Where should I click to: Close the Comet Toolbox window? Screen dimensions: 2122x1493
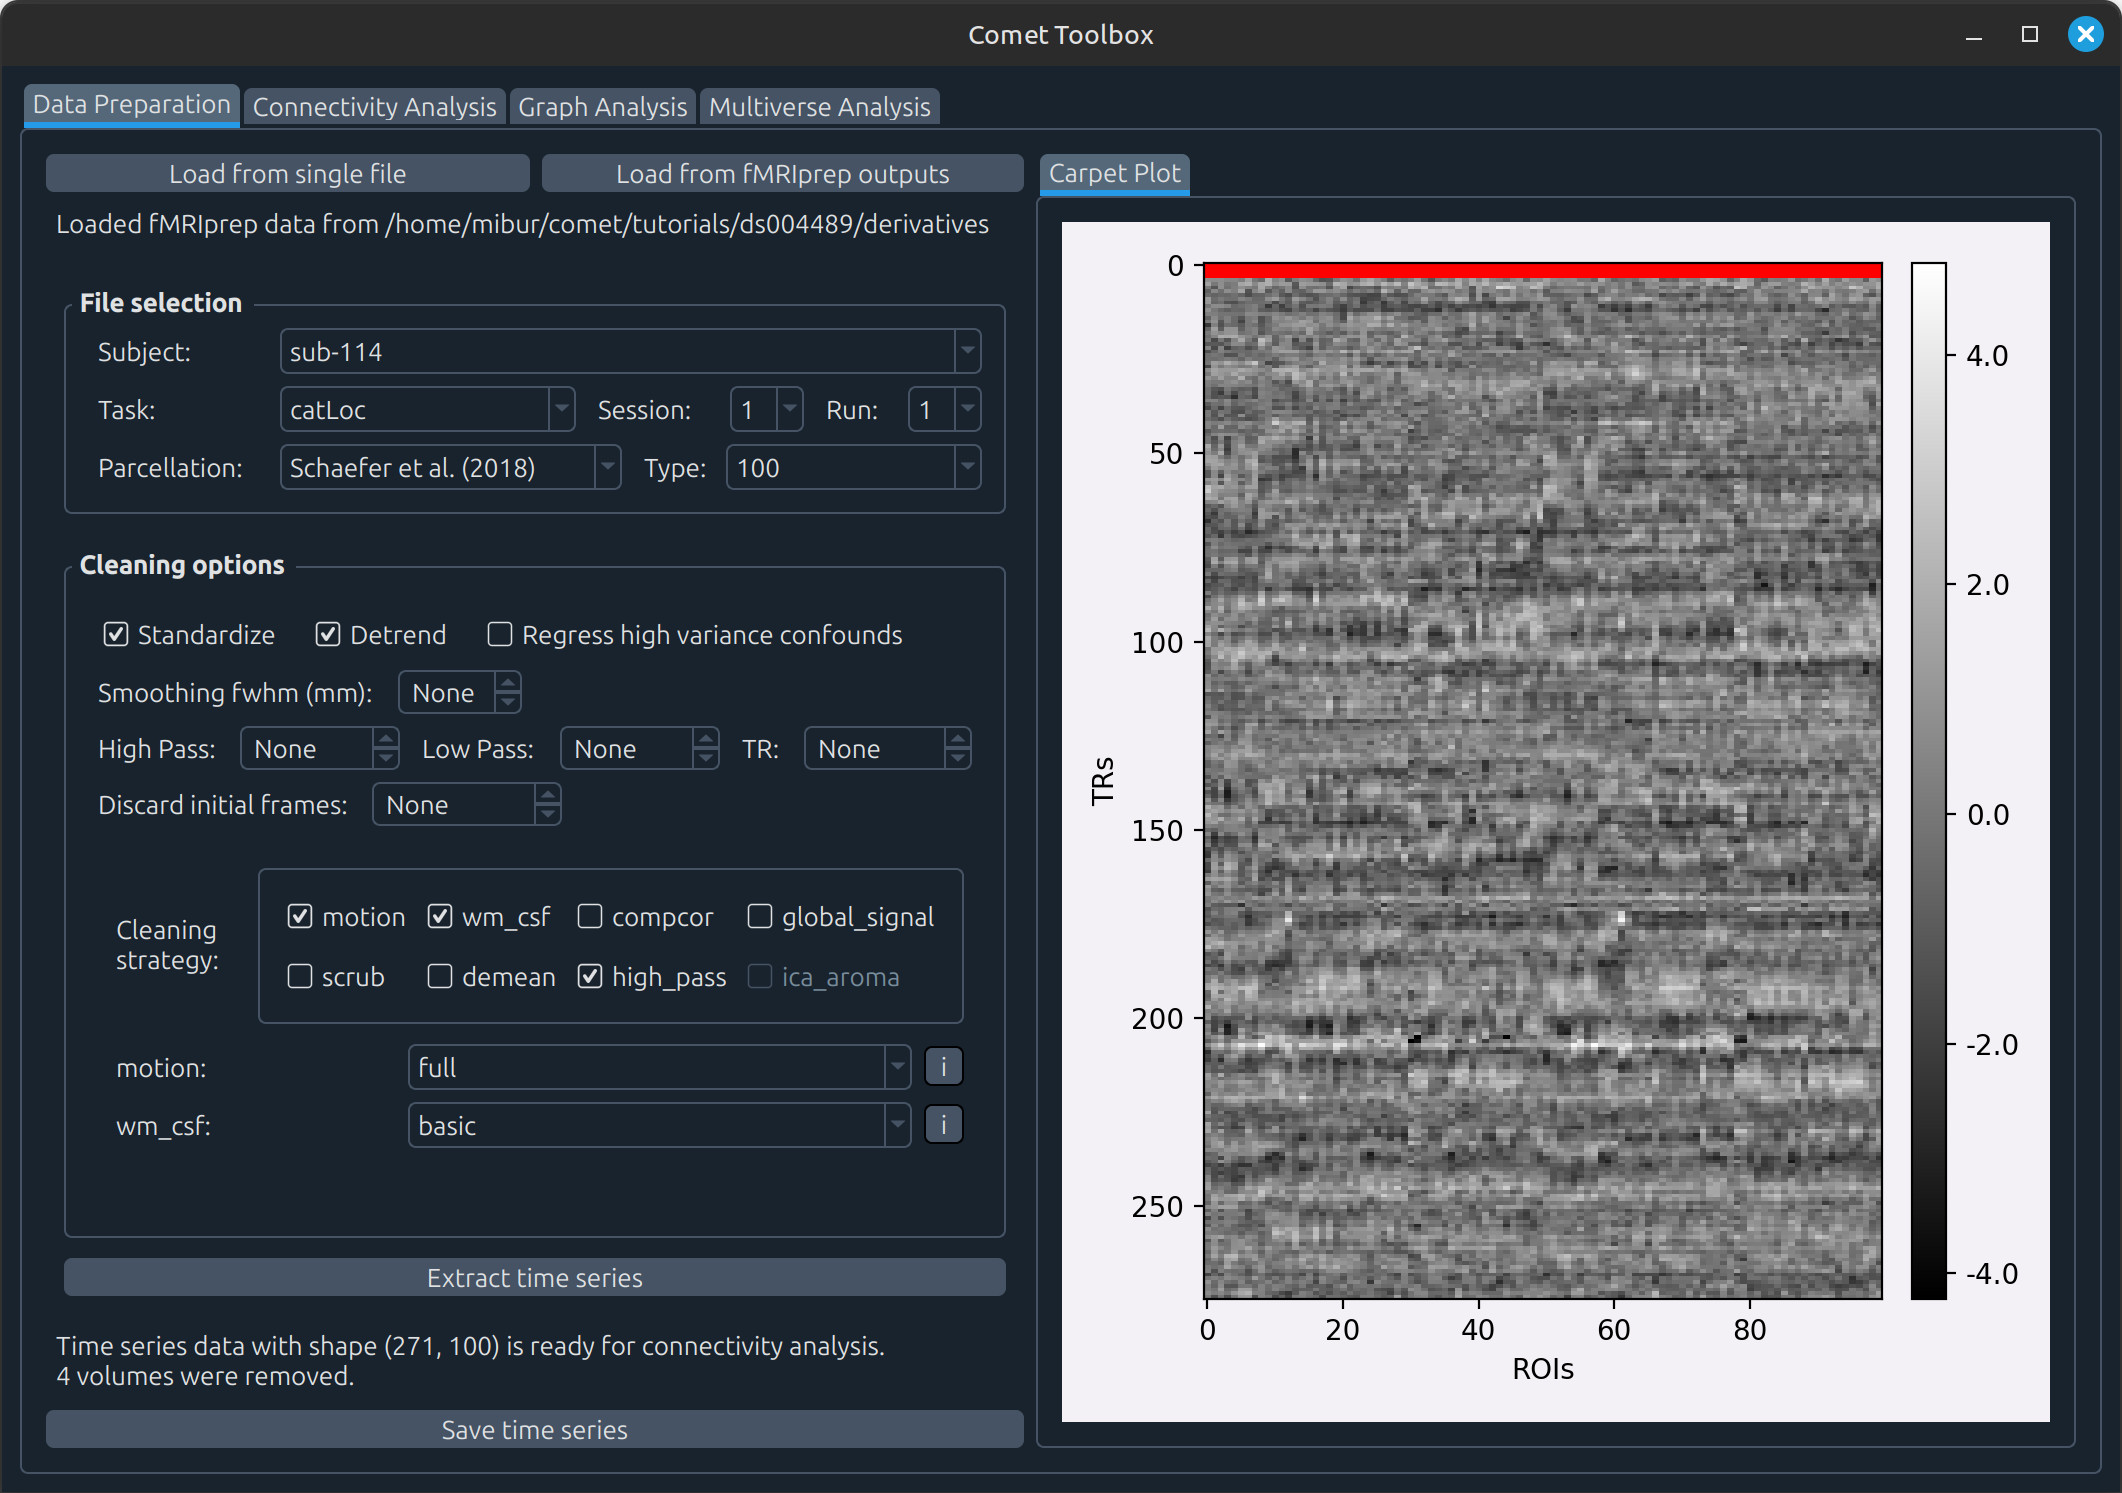[2085, 35]
